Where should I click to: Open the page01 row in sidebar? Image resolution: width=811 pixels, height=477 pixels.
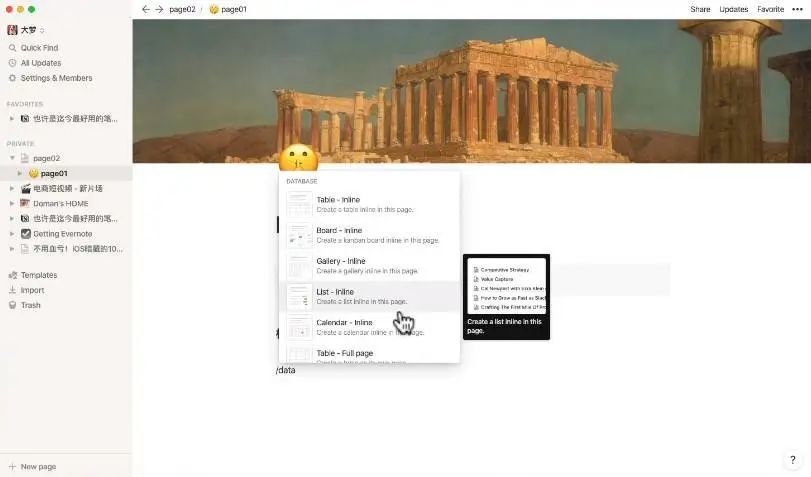tap(66, 173)
